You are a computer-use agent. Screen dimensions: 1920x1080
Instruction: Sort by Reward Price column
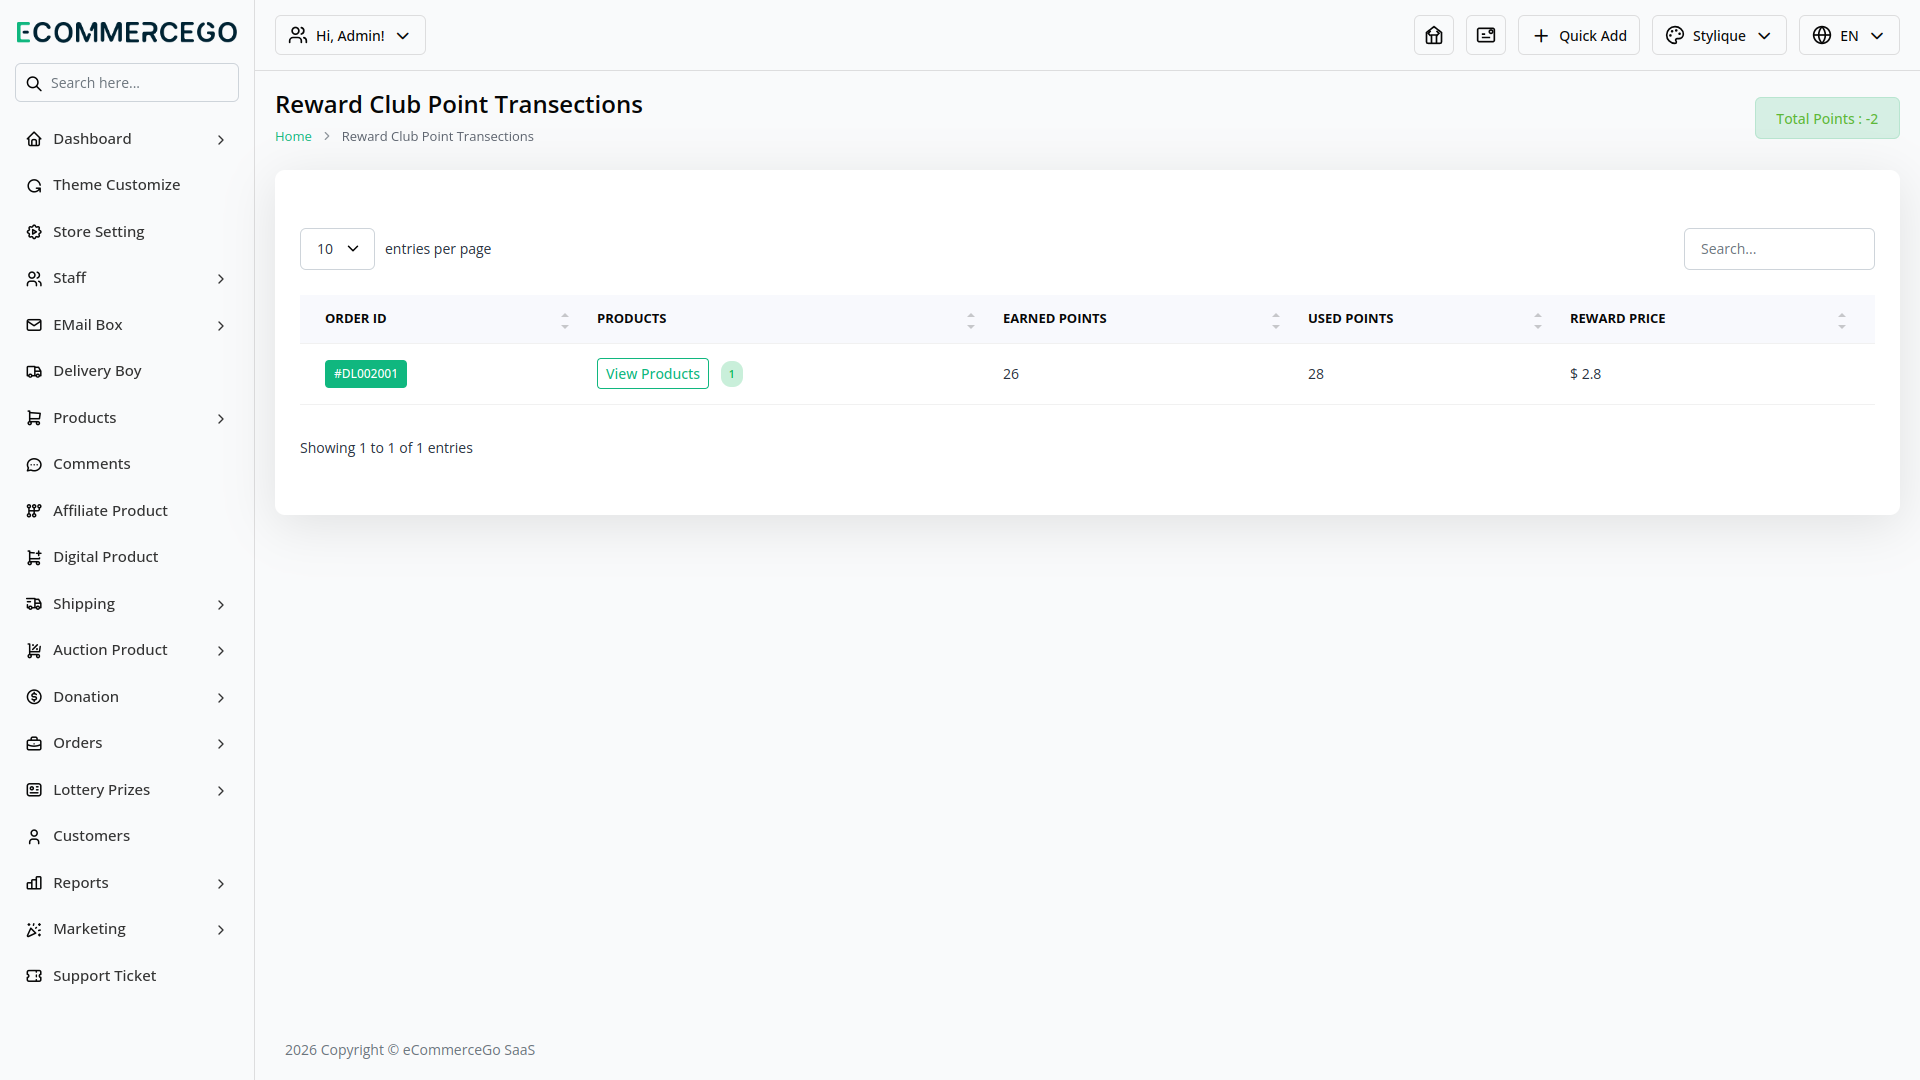click(x=1708, y=319)
